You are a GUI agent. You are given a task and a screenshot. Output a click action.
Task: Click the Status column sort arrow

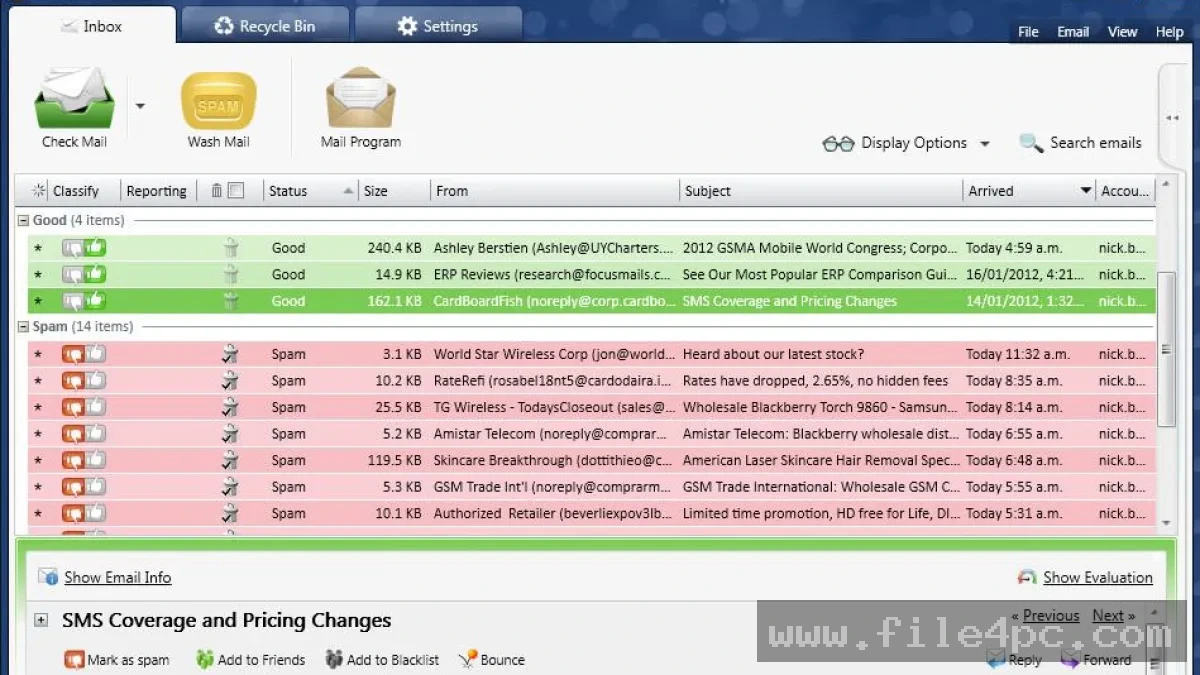[x=348, y=191]
